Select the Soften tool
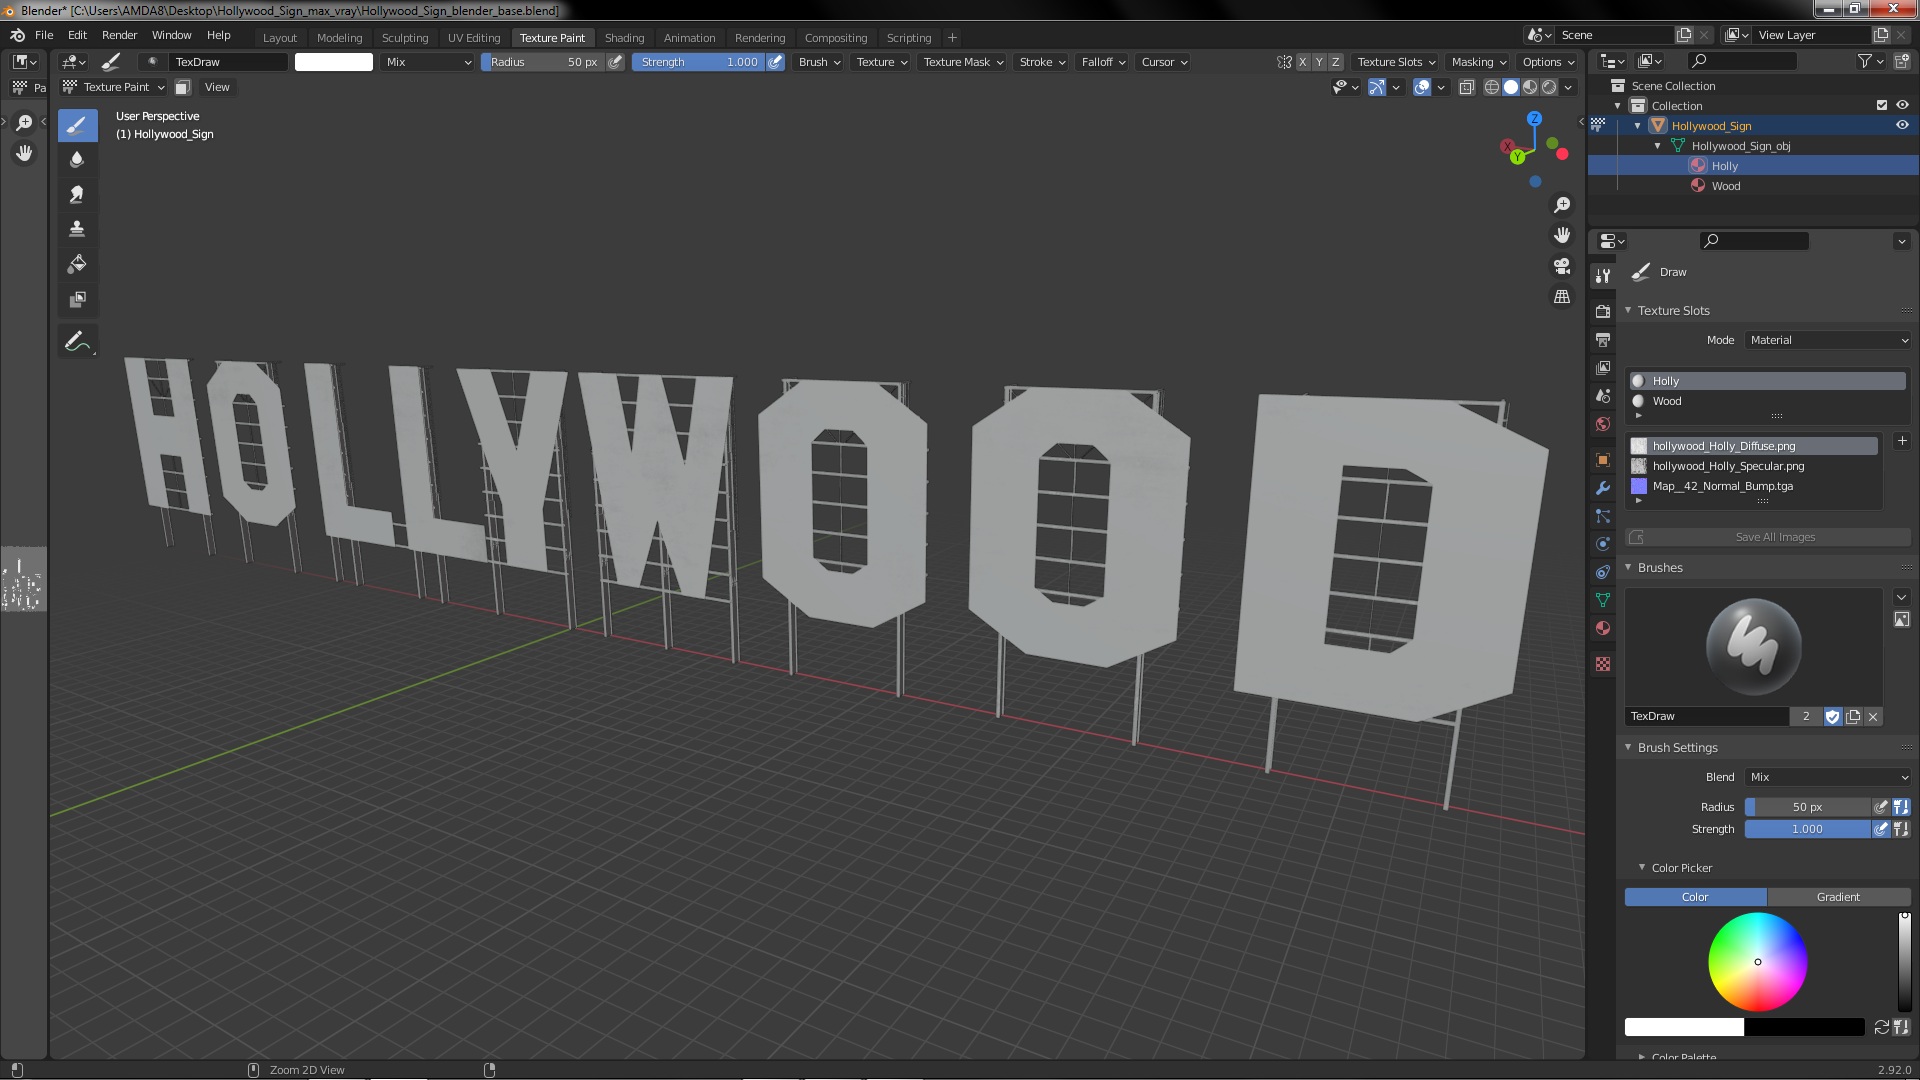Screen dimensions: 1920x1080 coord(77,160)
